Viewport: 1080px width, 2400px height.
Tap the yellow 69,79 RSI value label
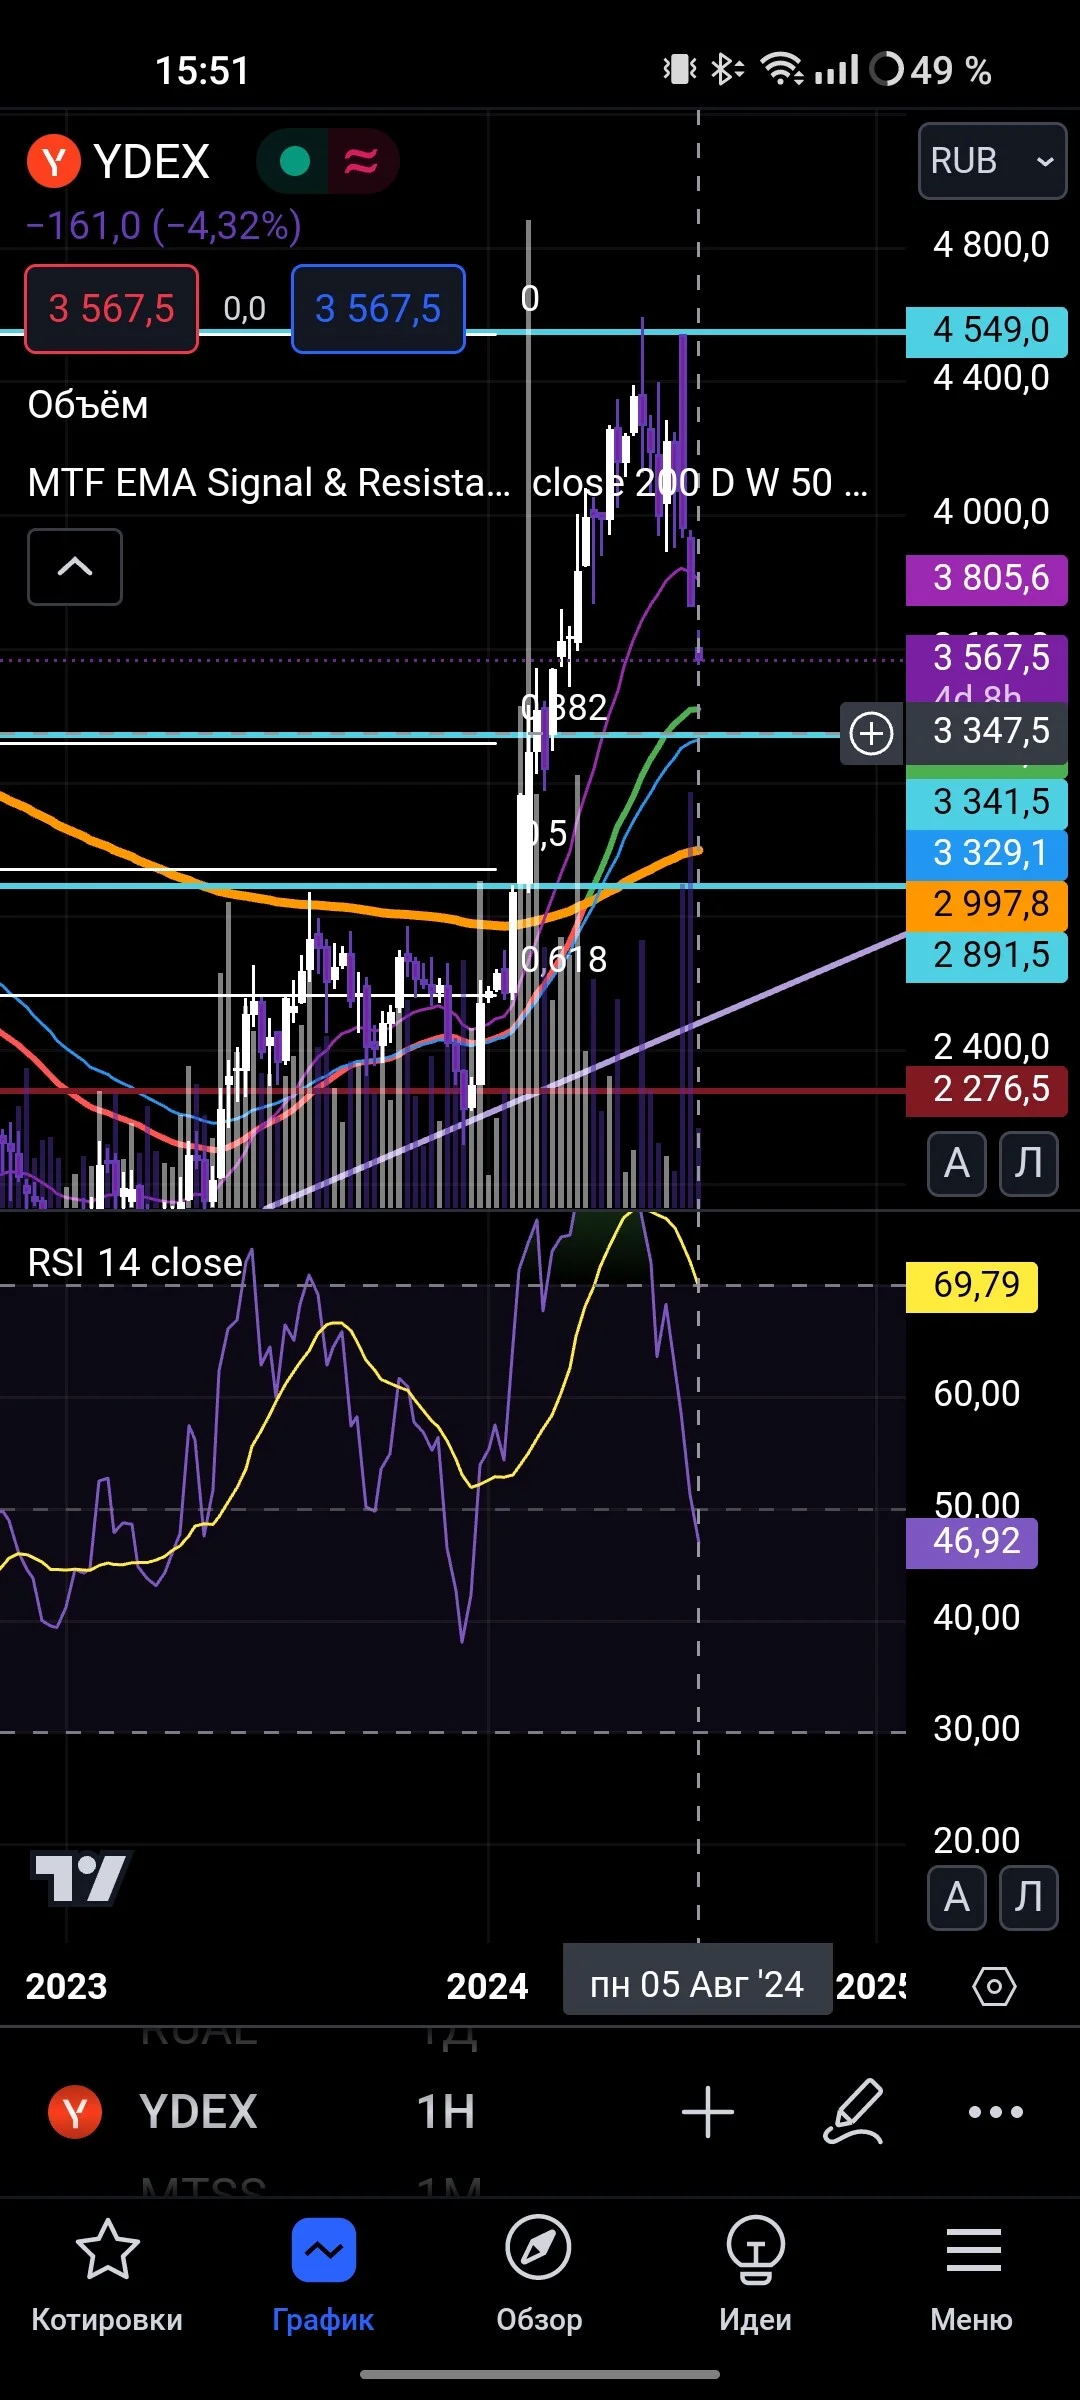coord(972,1286)
